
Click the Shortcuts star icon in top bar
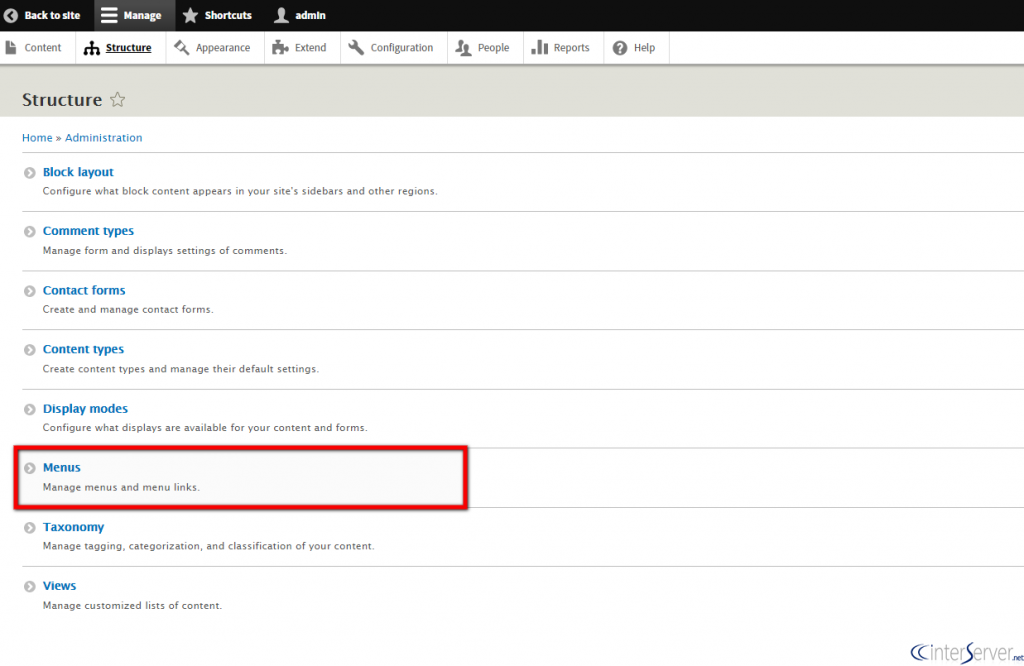190,15
